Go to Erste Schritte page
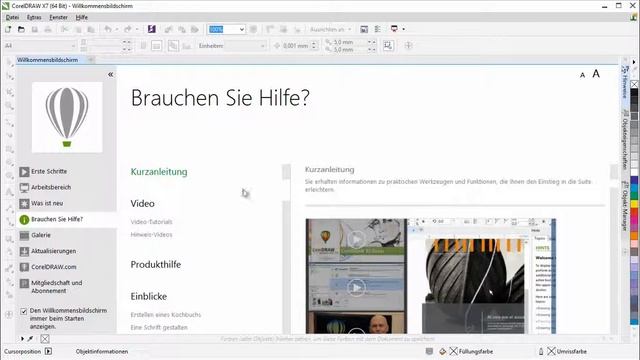This screenshot has height=360, width=640. (49, 171)
